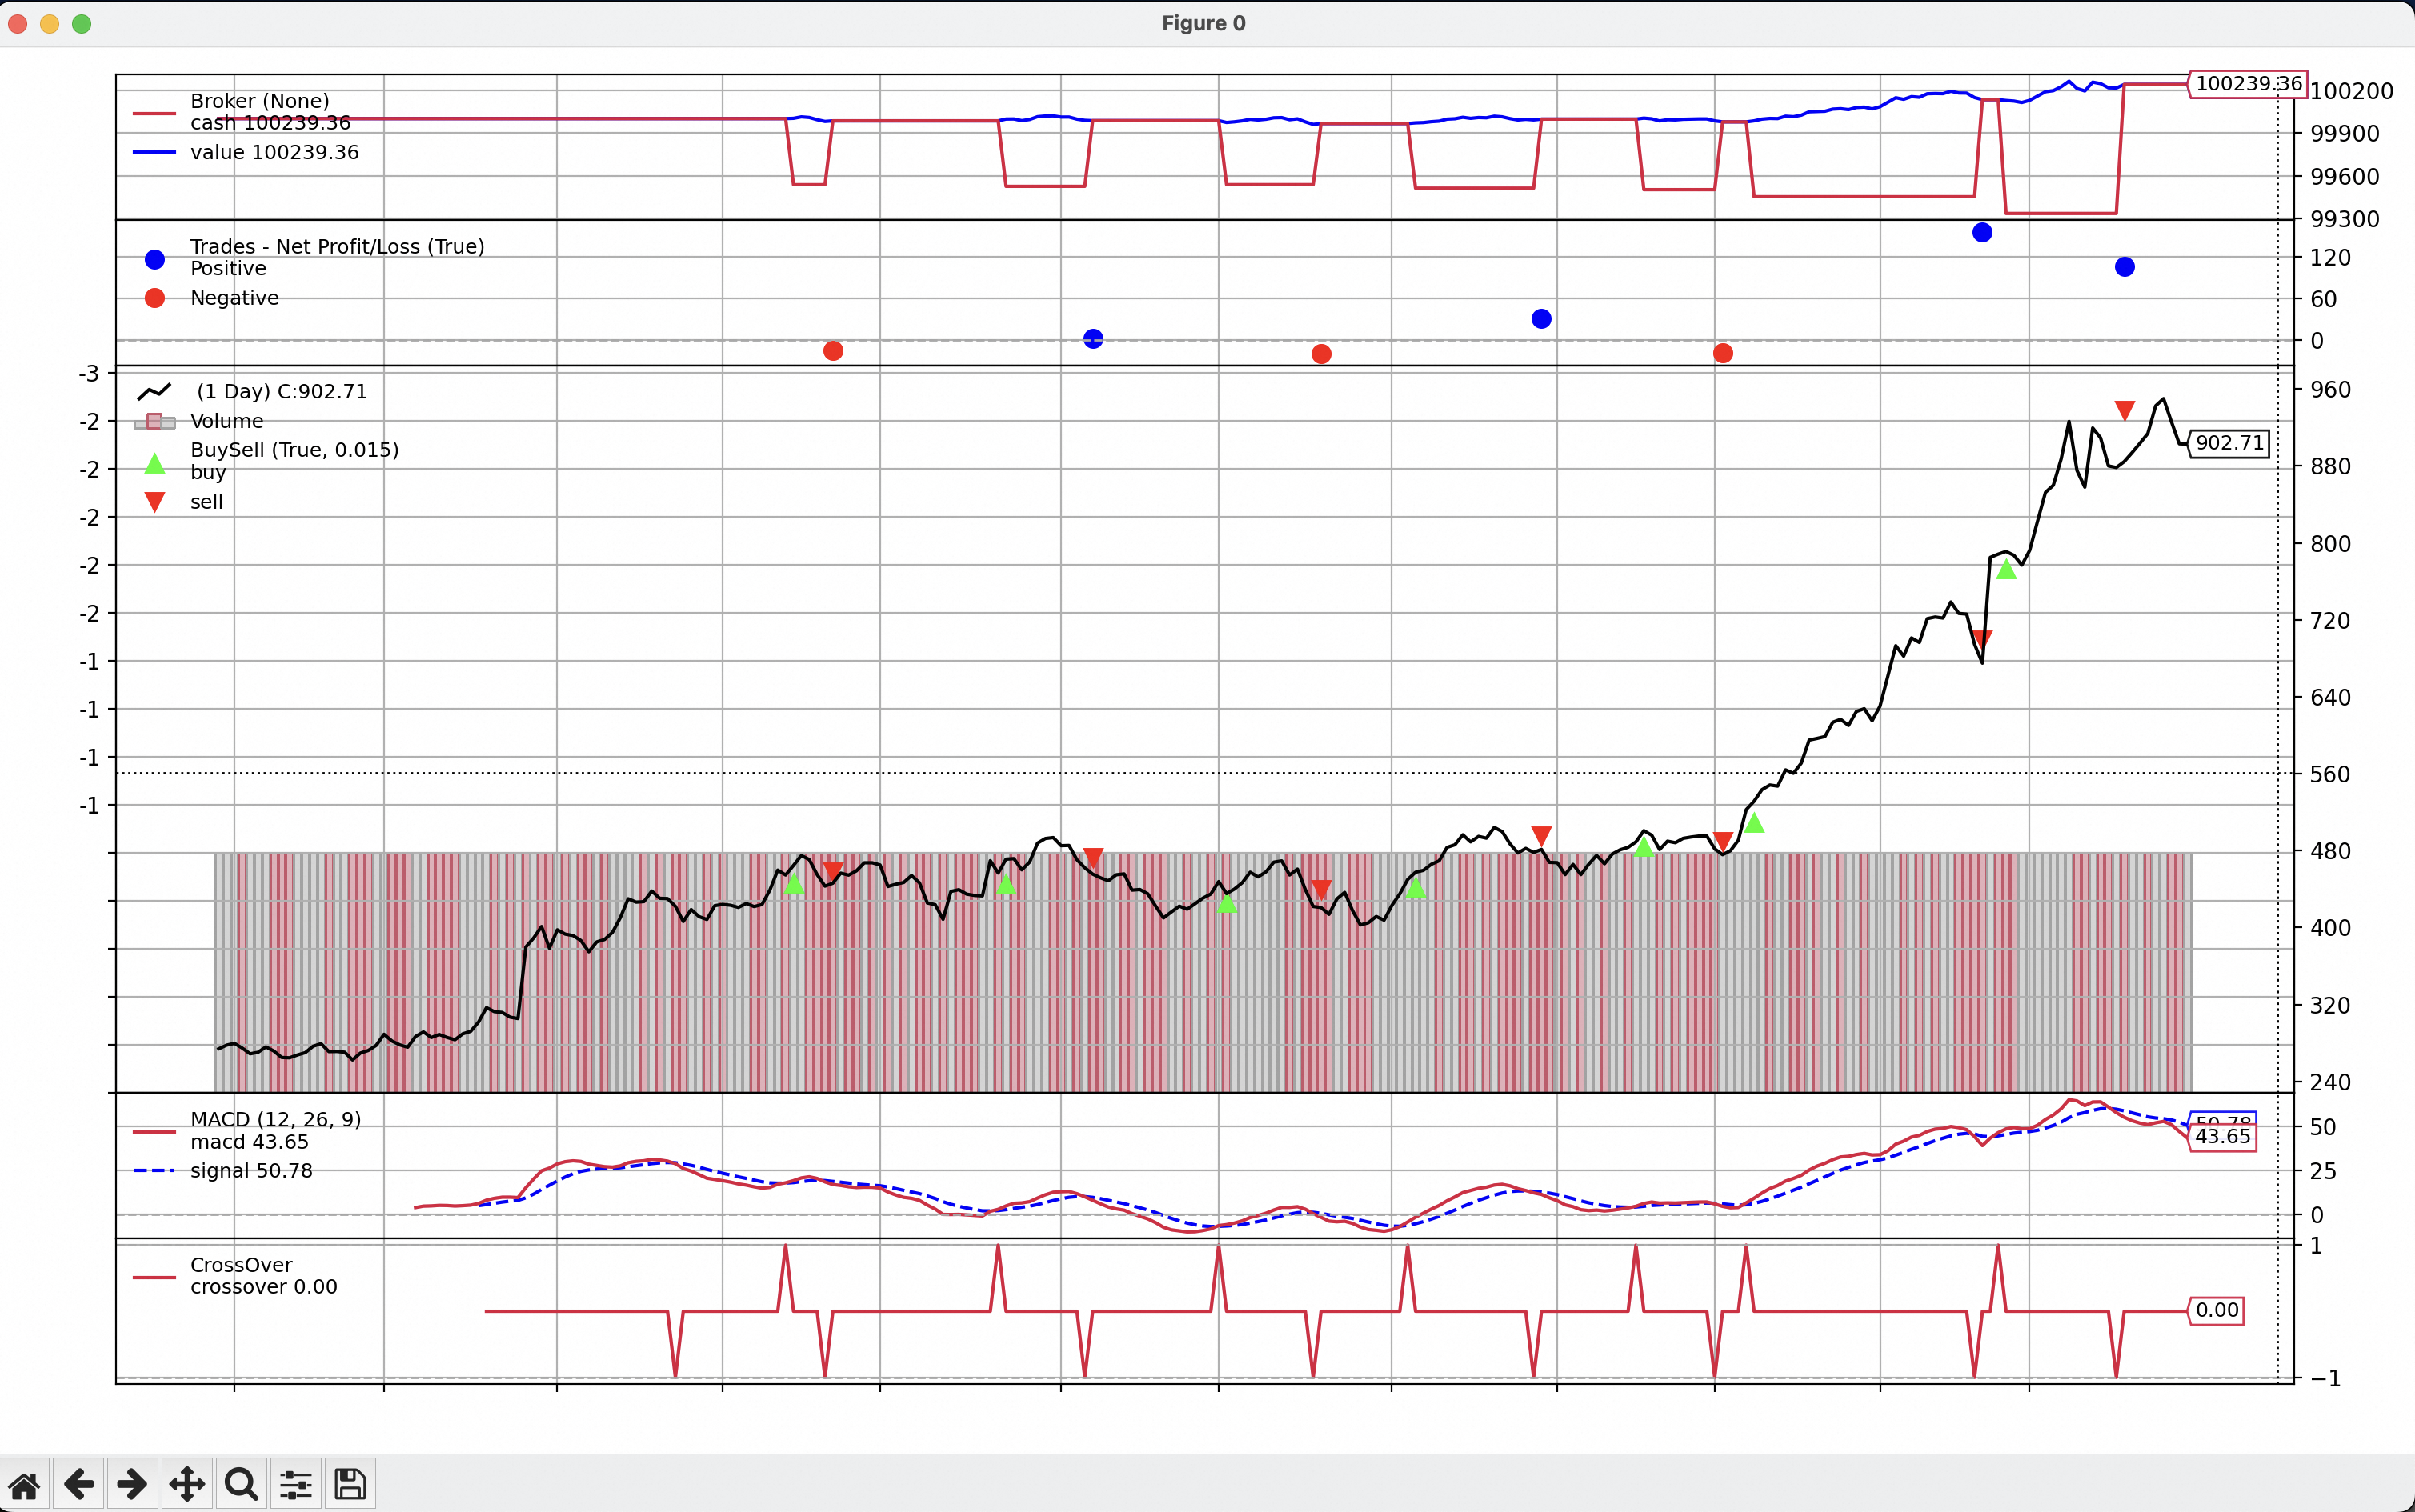Click the Volume legend swatch
This screenshot has width=2415, height=1512.
(x=155, y=421)
